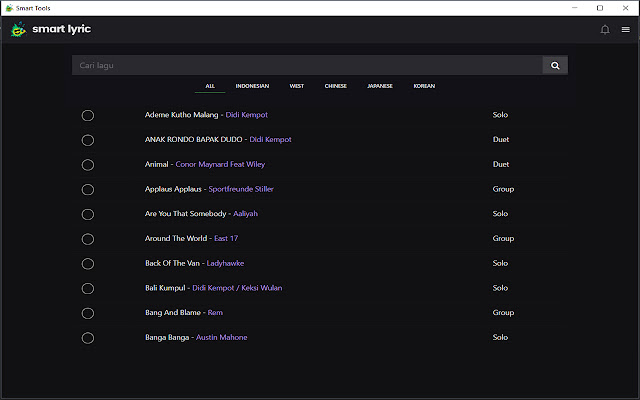This screenshot has width=640, height=400.
Task: Switch to the WEST tab
Action: (x=297, y=86)
